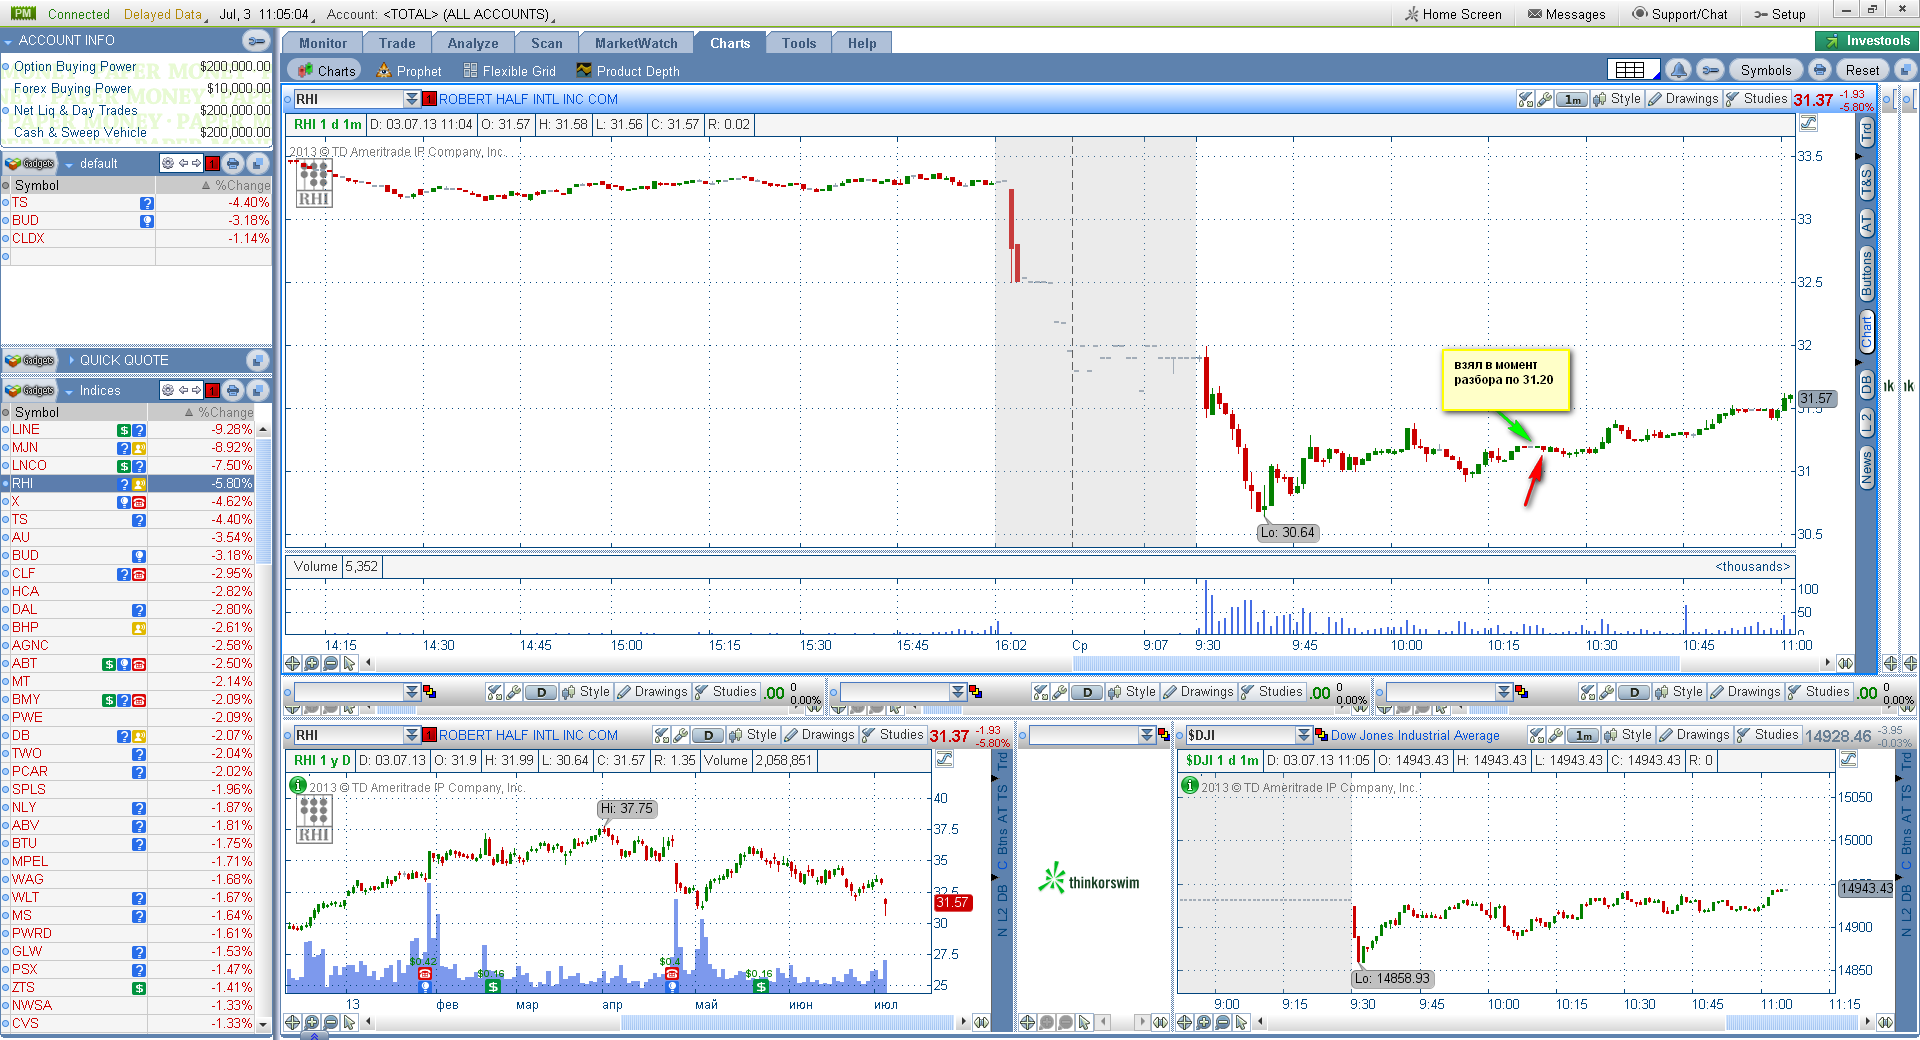Open the alerts bell icon
The height and width of the screenshot is (1040, 1920).
pos(1679,70)
